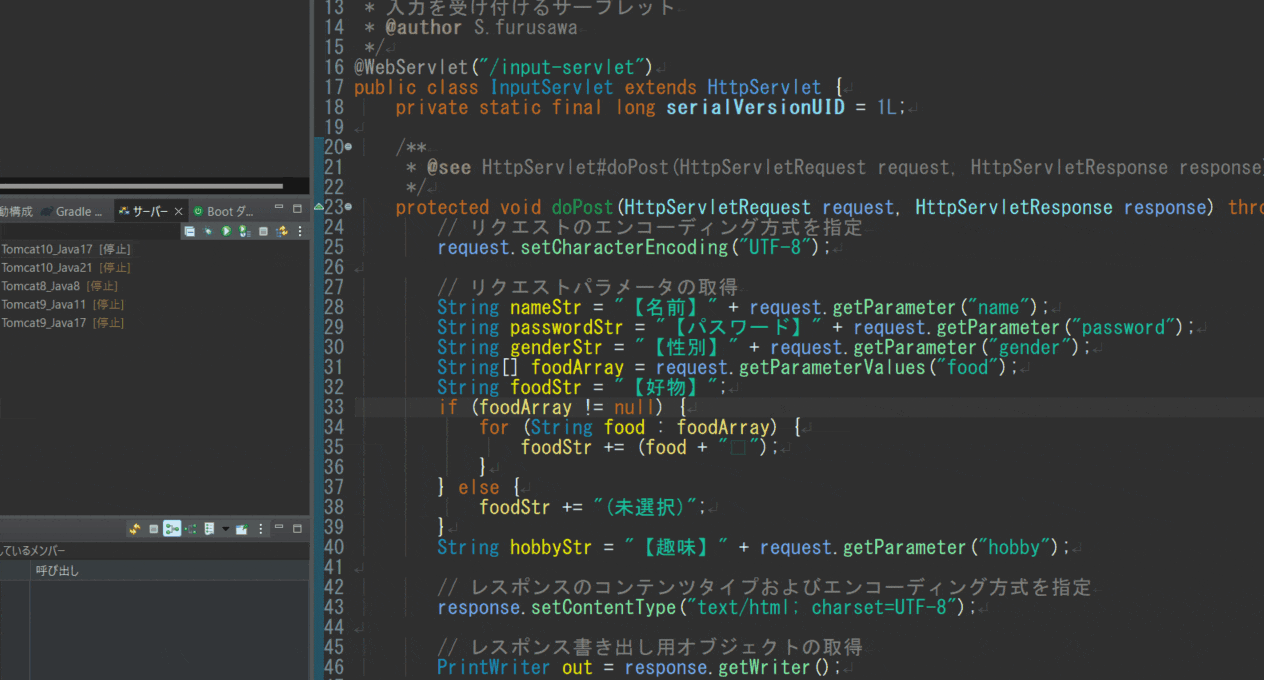The height and width of the screenshot is (680, 1264).
Task: Show call hierarchy history list
Action: (x=209, y=529)
